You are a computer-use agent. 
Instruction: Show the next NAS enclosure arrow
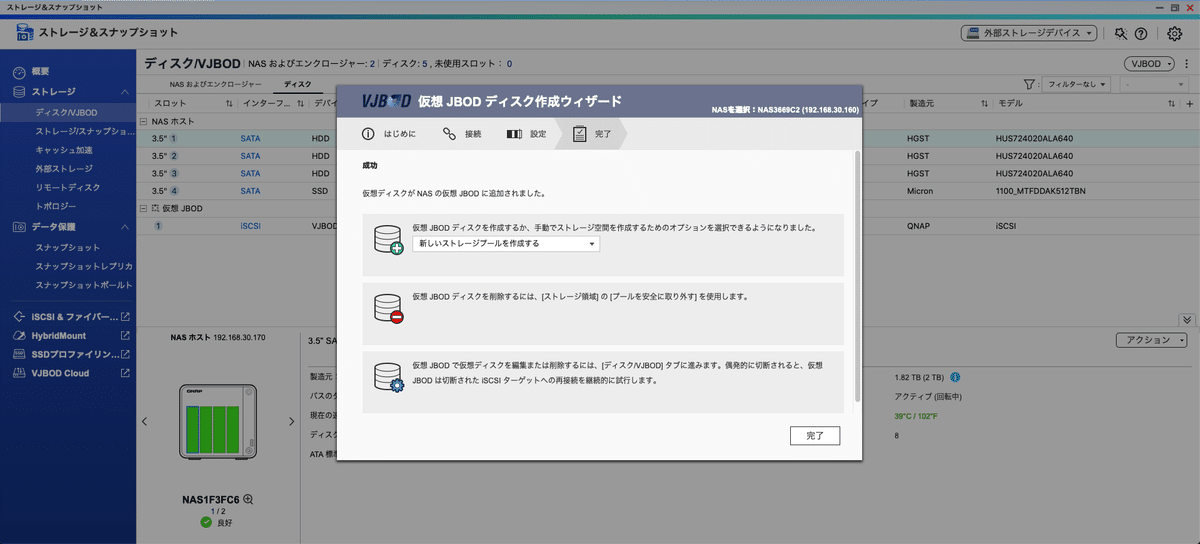[291, 422]
